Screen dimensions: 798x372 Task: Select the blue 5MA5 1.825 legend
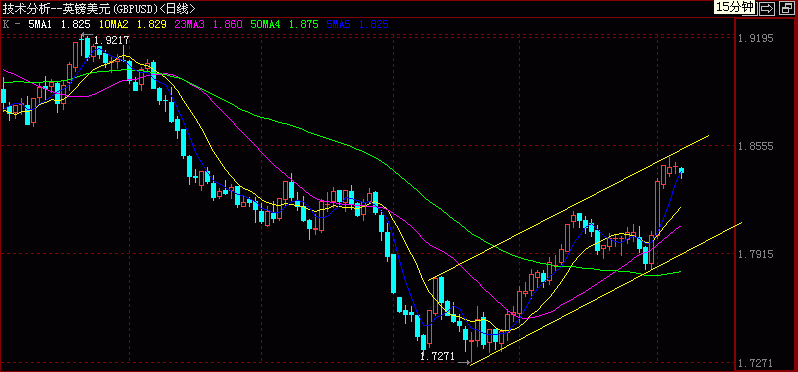(358, 24)
